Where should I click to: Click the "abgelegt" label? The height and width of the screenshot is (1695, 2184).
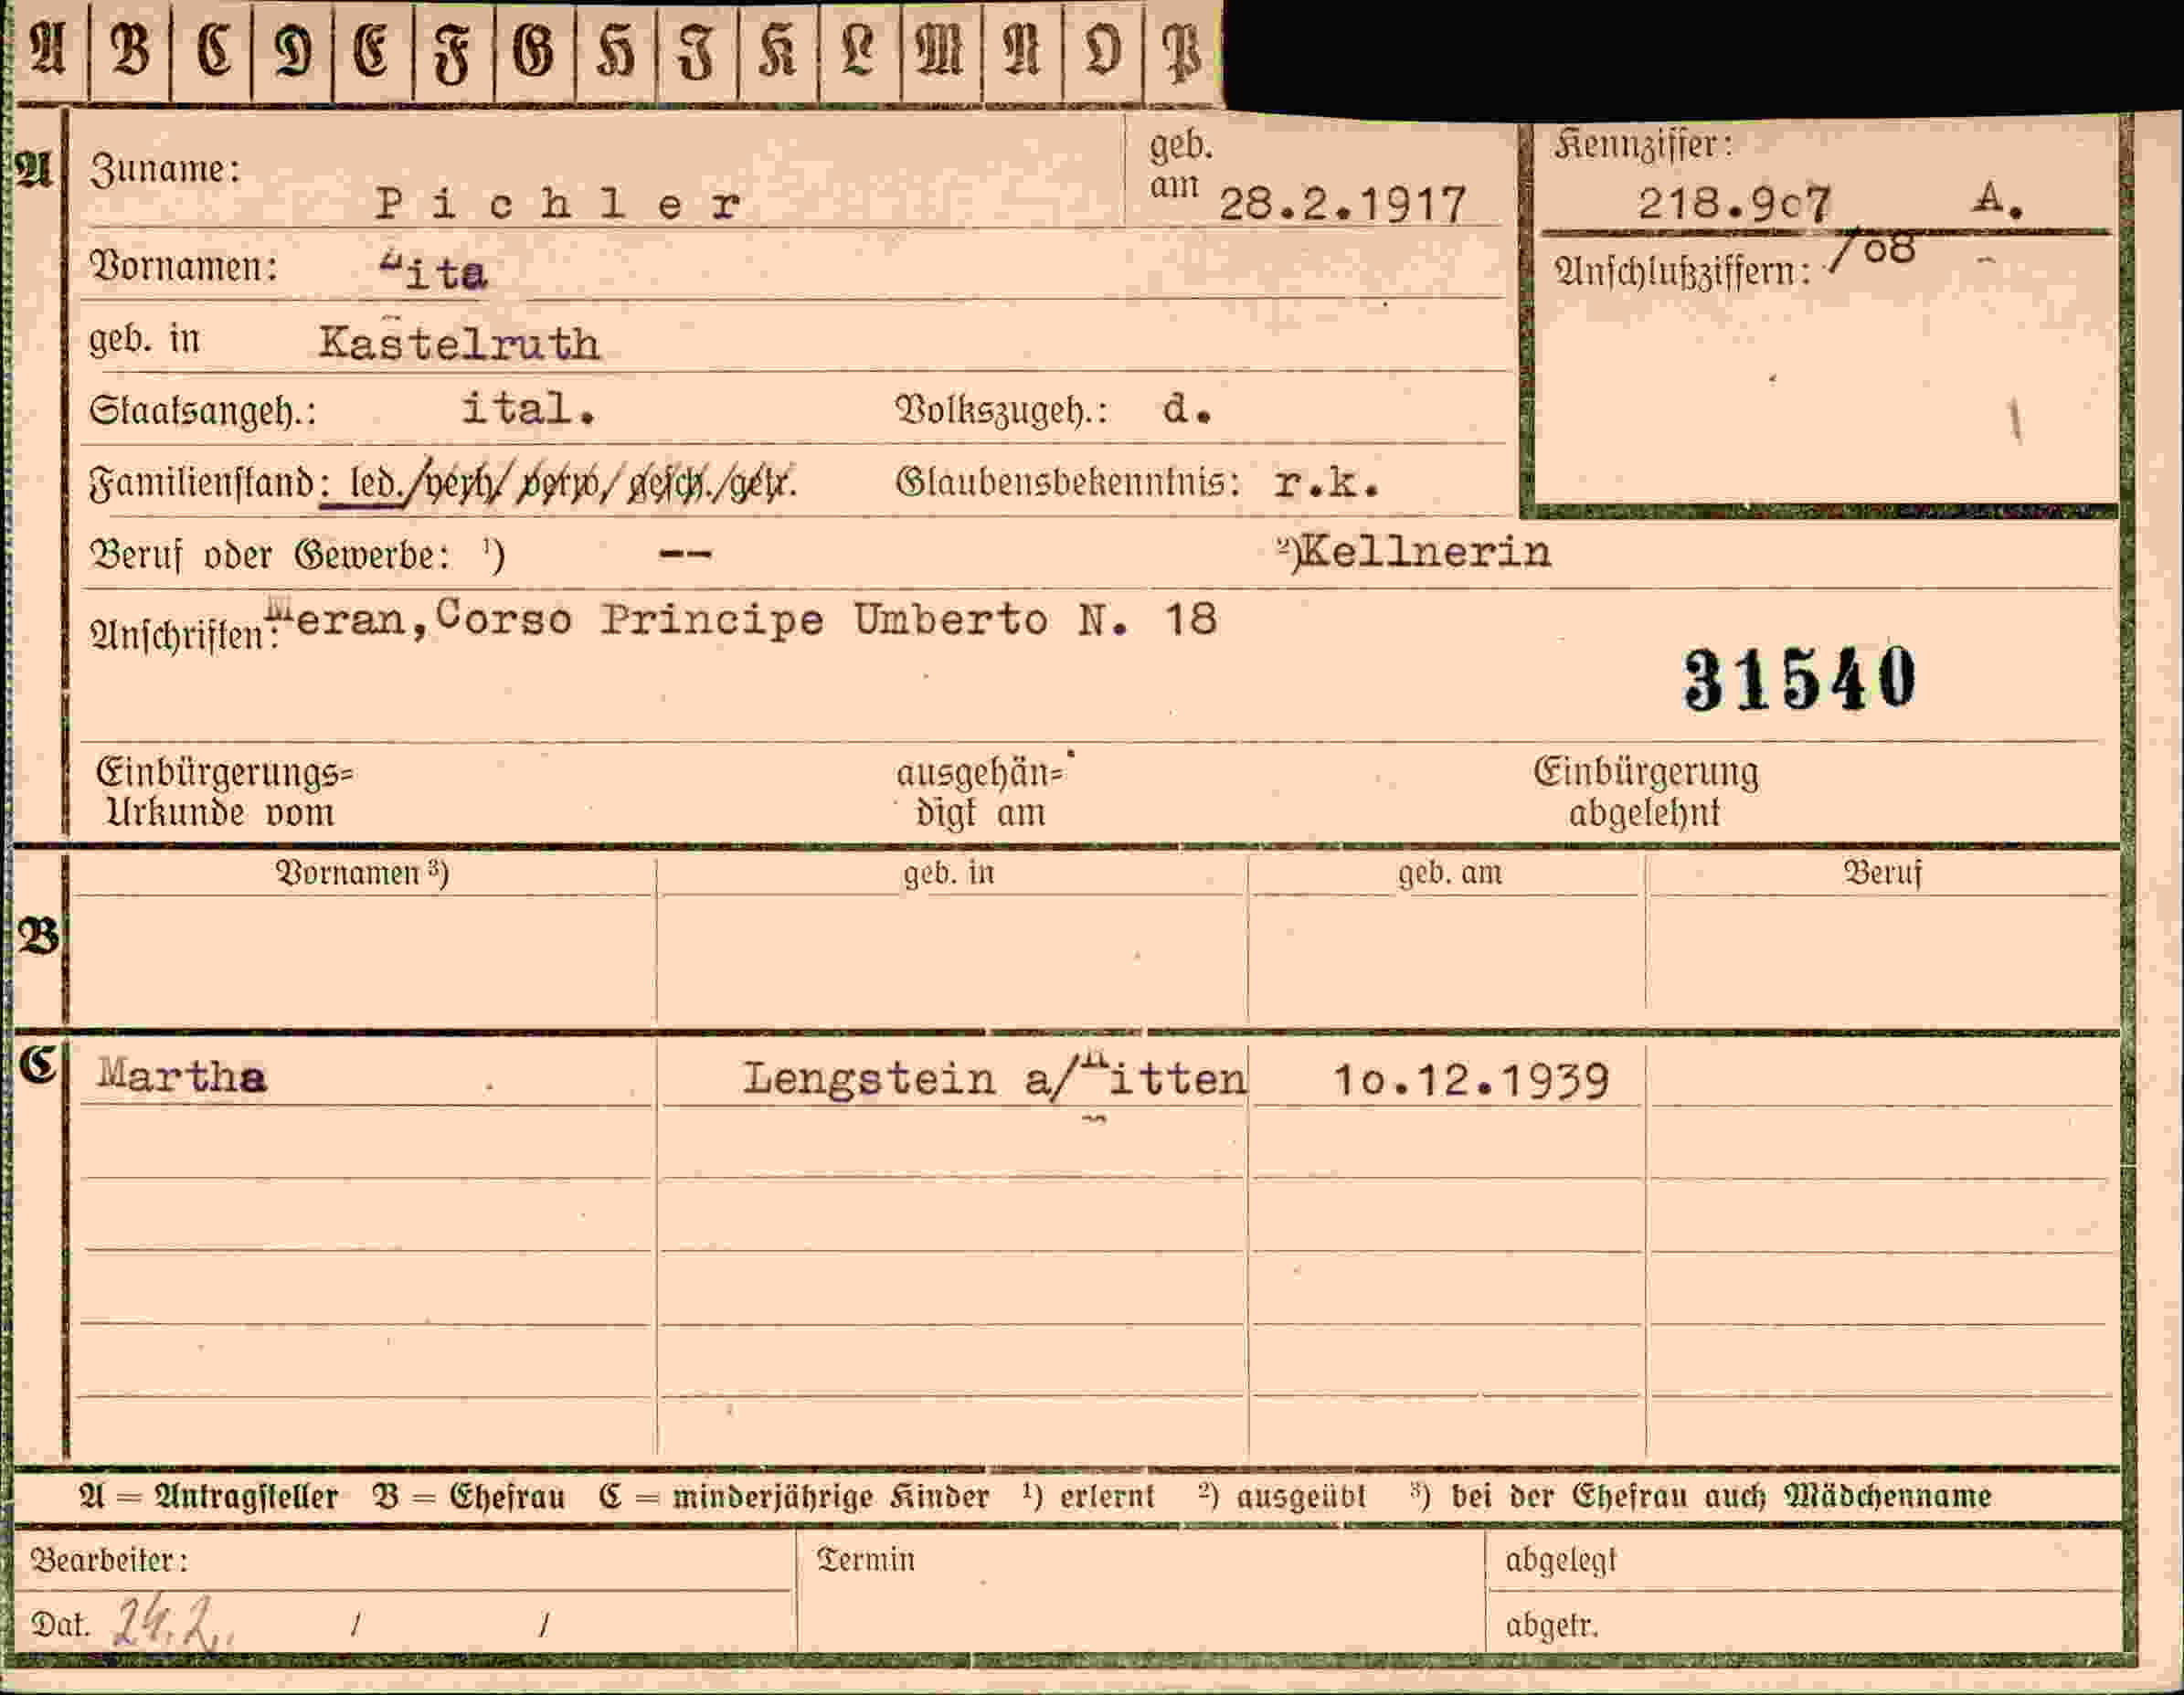click(1561, 1560)
